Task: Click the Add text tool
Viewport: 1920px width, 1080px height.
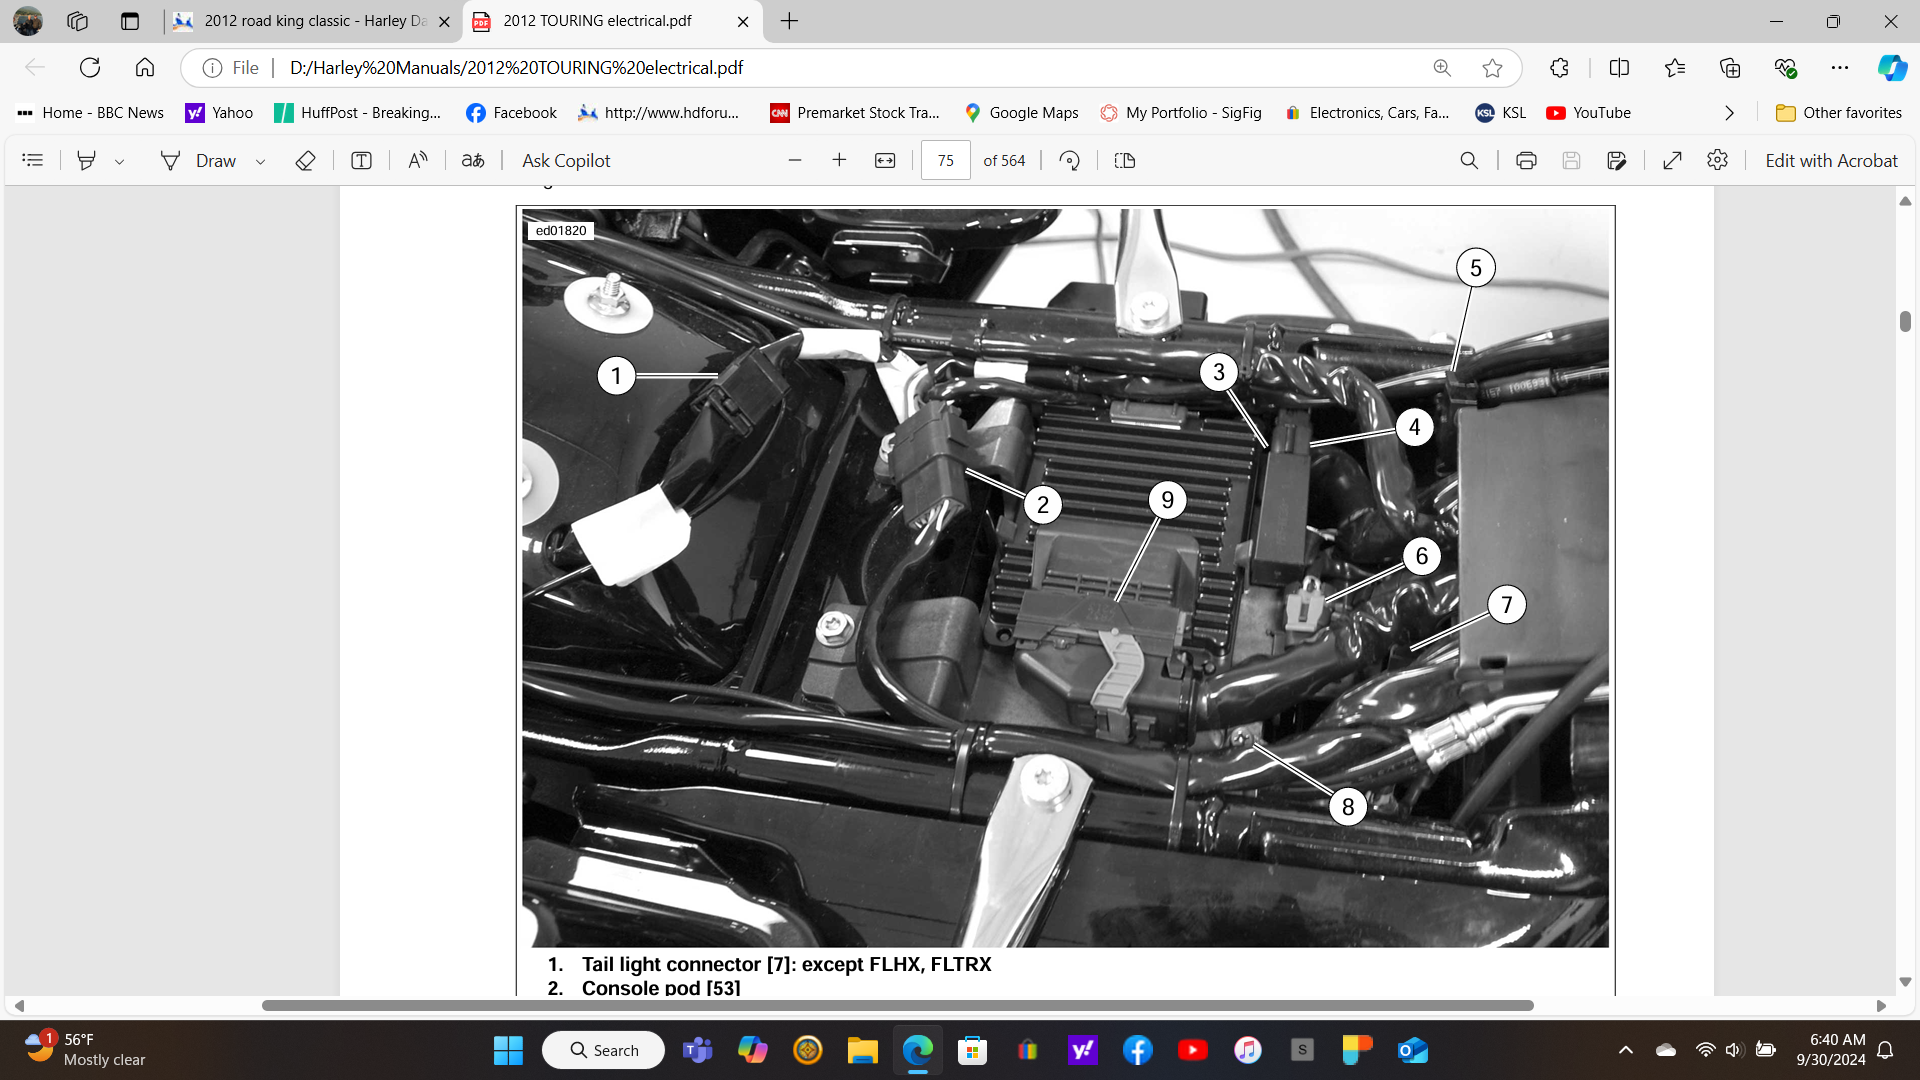Action: pyautogui.click(x=361, y=160)
